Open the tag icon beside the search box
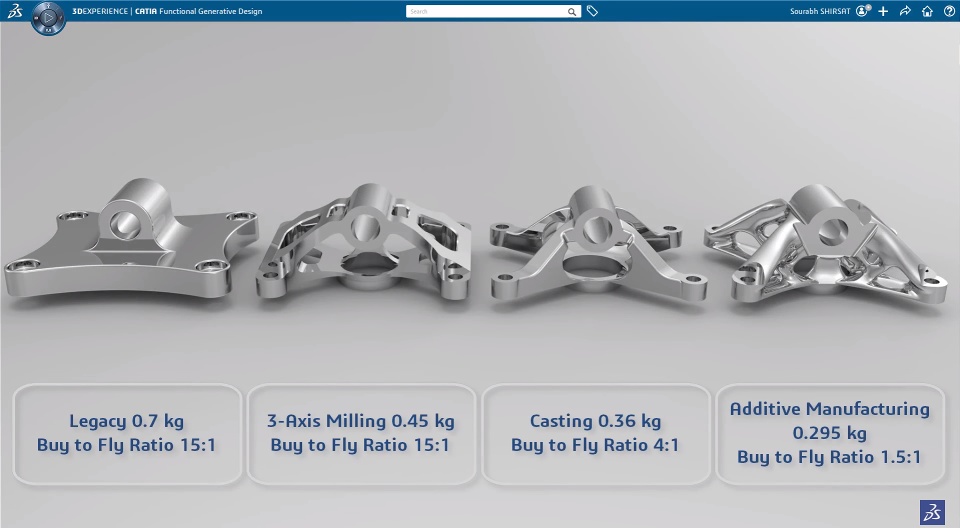Image resolution: width=960 pixels, height=528 pixels. pos(592,11)
